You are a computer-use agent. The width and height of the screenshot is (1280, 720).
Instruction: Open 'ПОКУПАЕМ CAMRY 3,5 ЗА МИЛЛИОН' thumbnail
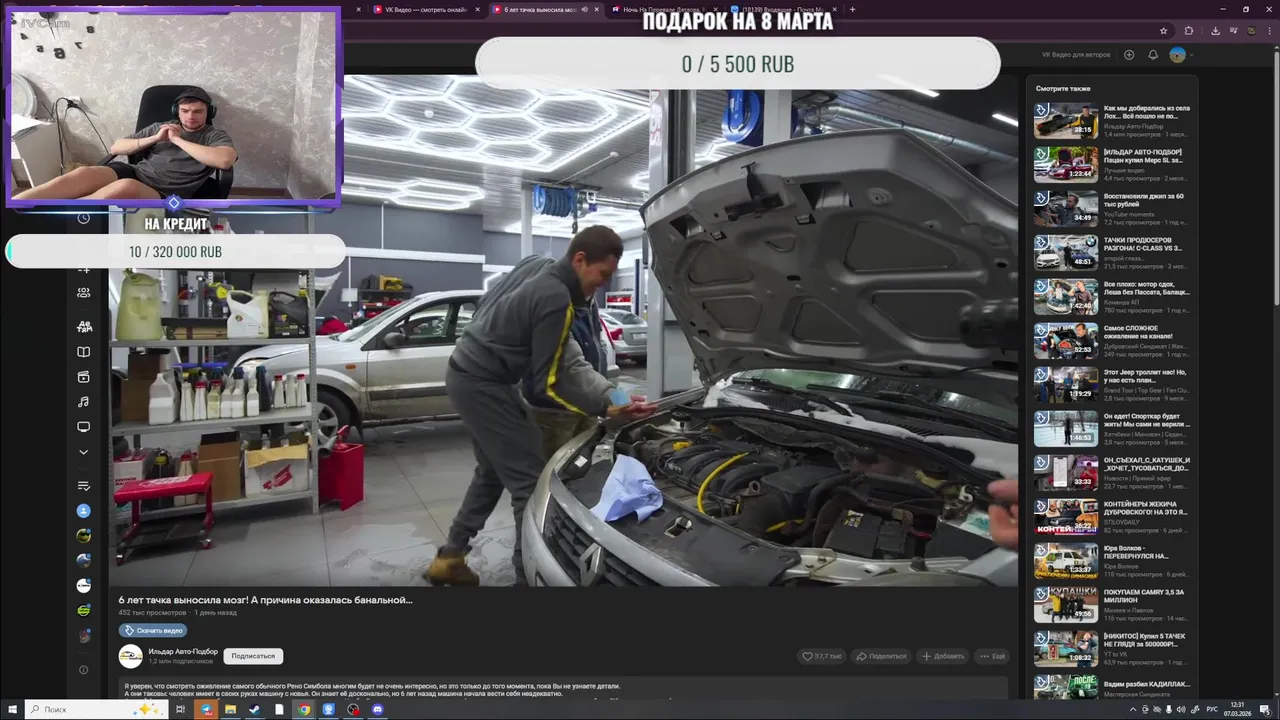point(1066,604)
